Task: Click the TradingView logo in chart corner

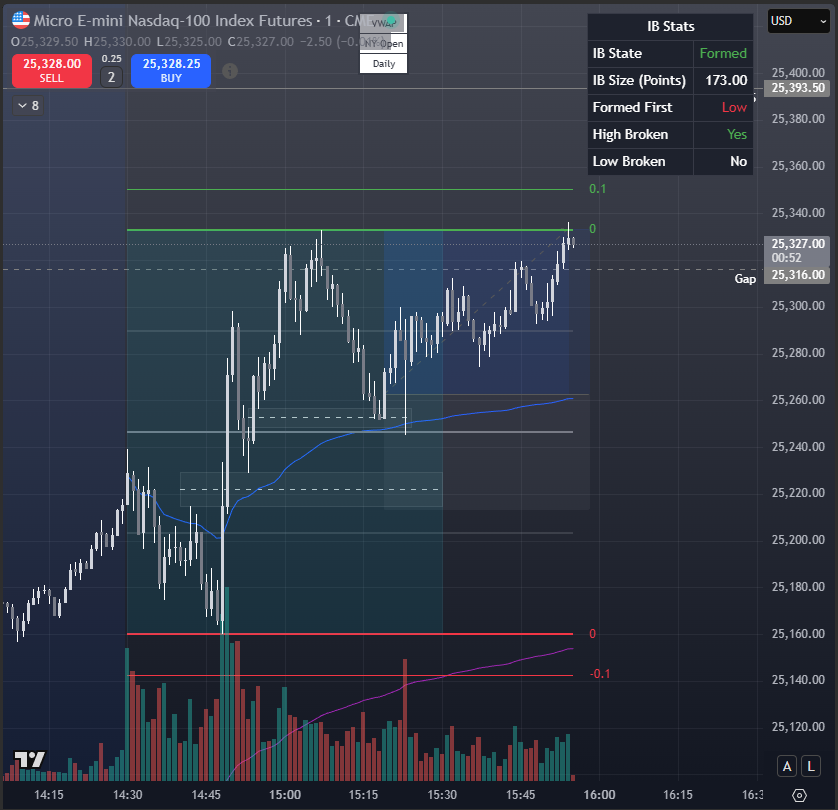Action: point(29,759)
